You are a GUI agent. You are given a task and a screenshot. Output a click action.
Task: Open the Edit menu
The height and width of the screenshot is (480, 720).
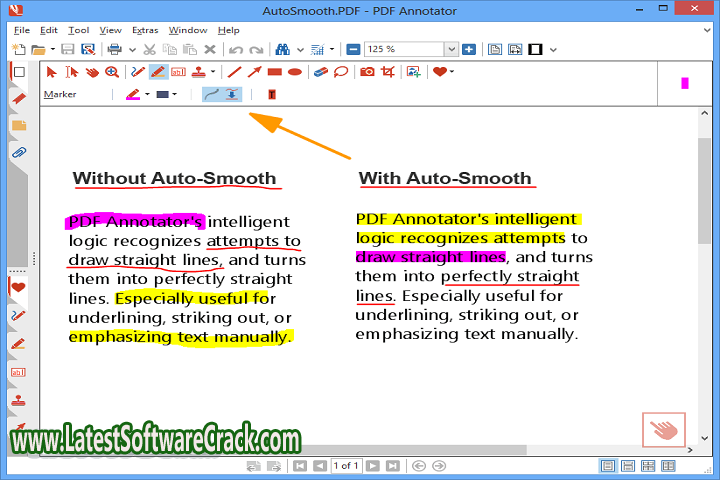[x=49, y=30]
